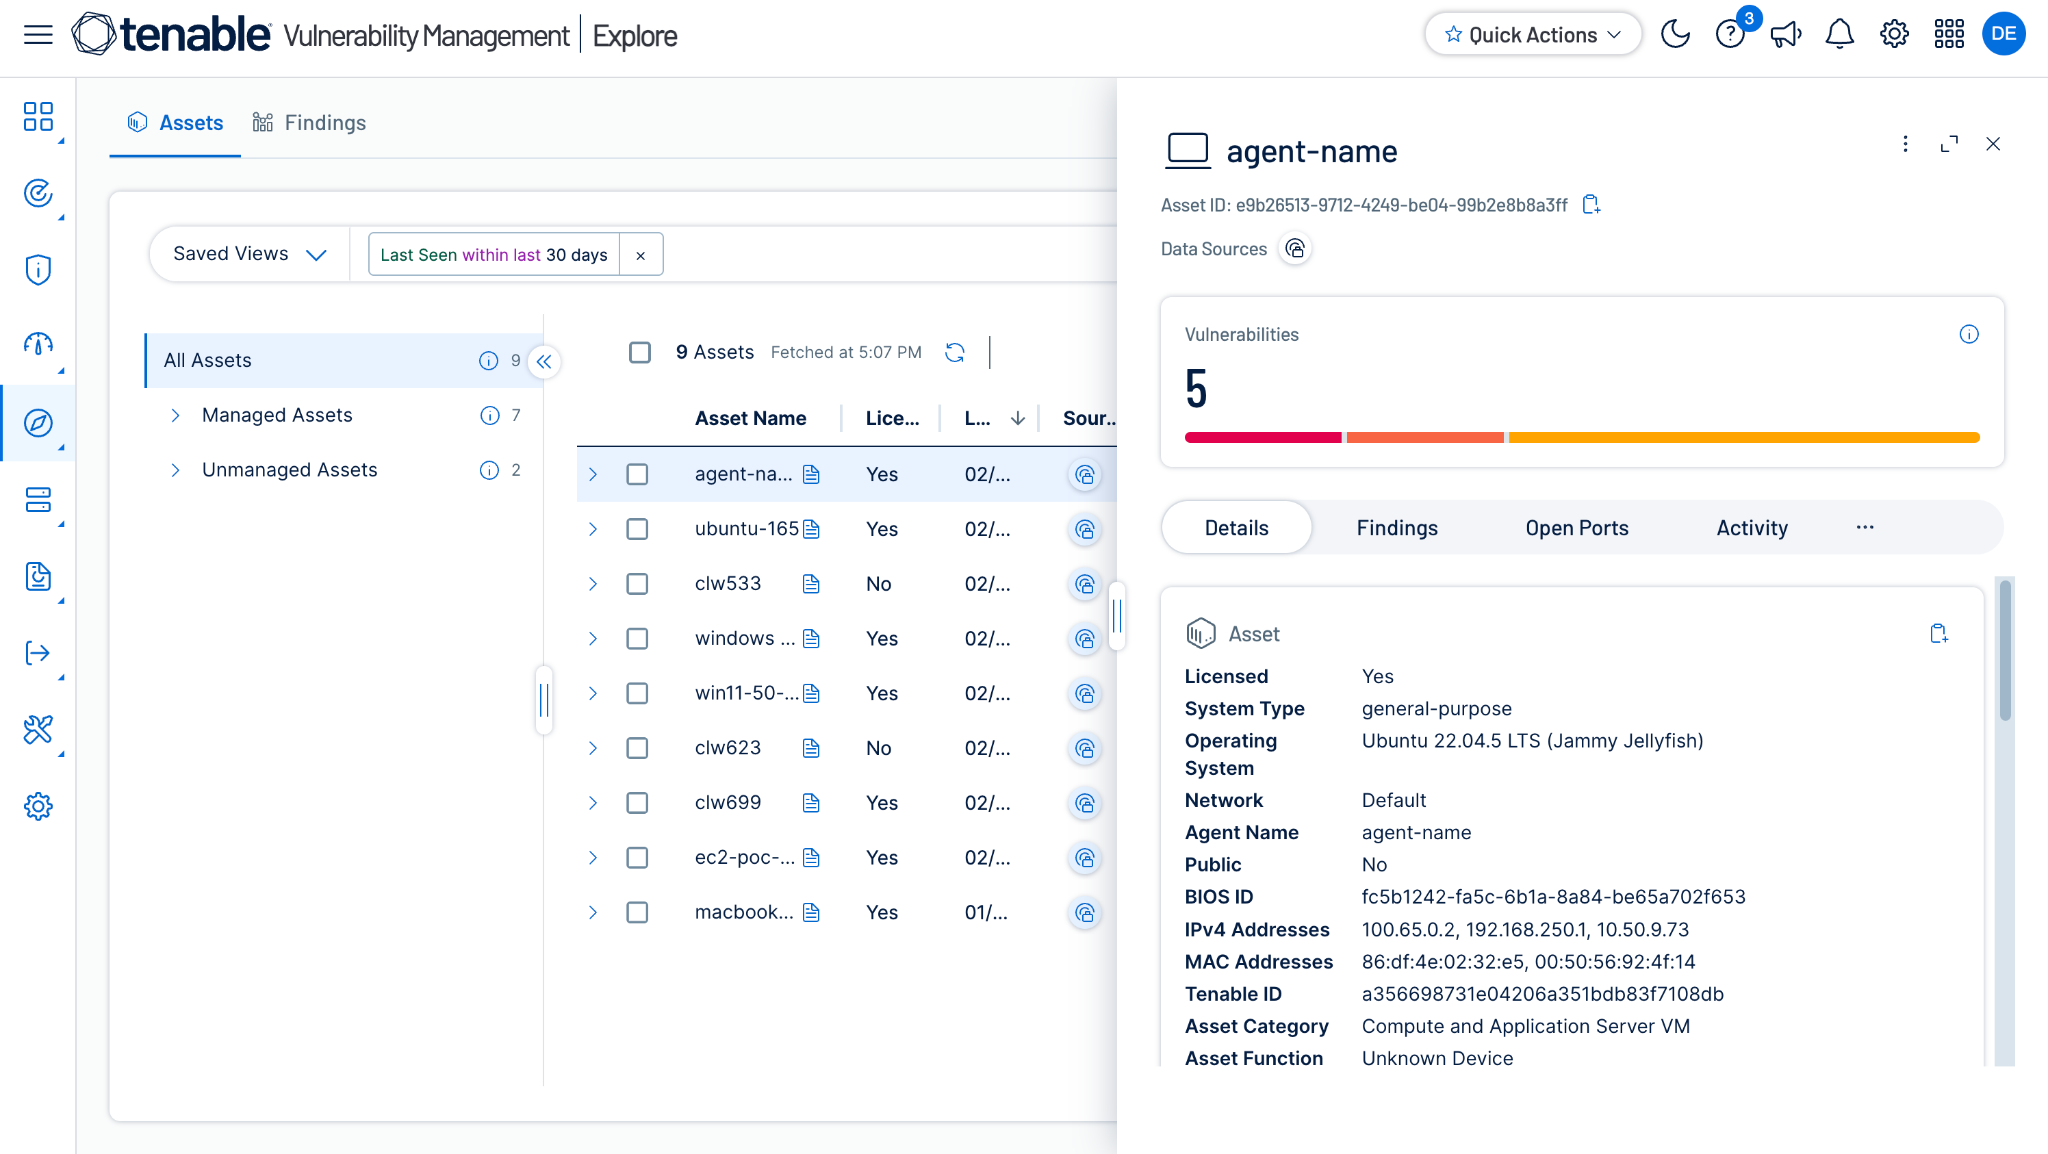Collapse the asset tree panel arrows

(544, 361)
